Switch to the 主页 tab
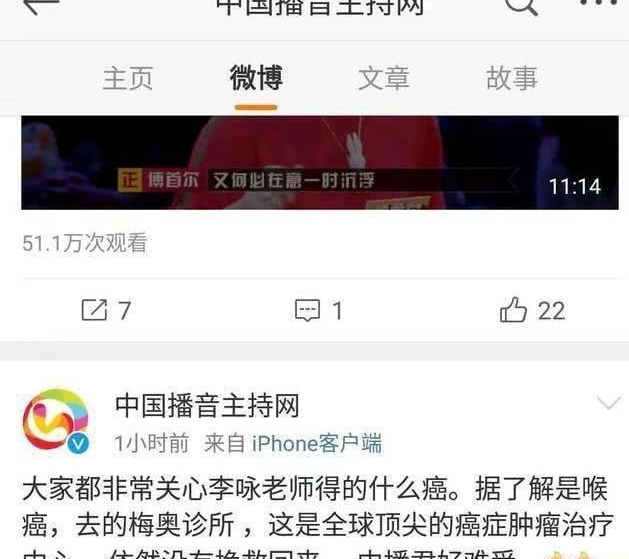 pos(128,78)
